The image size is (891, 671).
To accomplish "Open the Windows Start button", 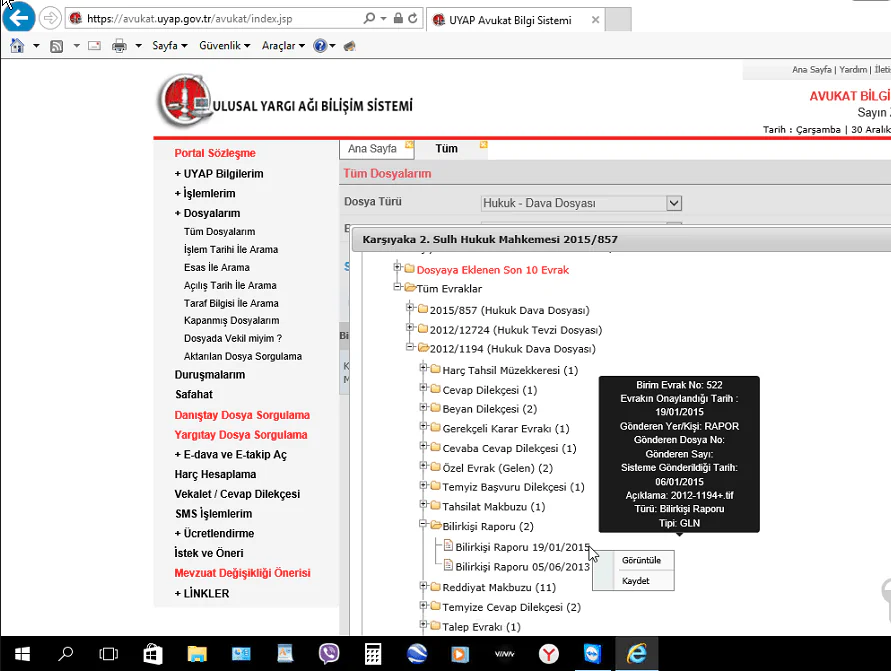I will point(22,654).
